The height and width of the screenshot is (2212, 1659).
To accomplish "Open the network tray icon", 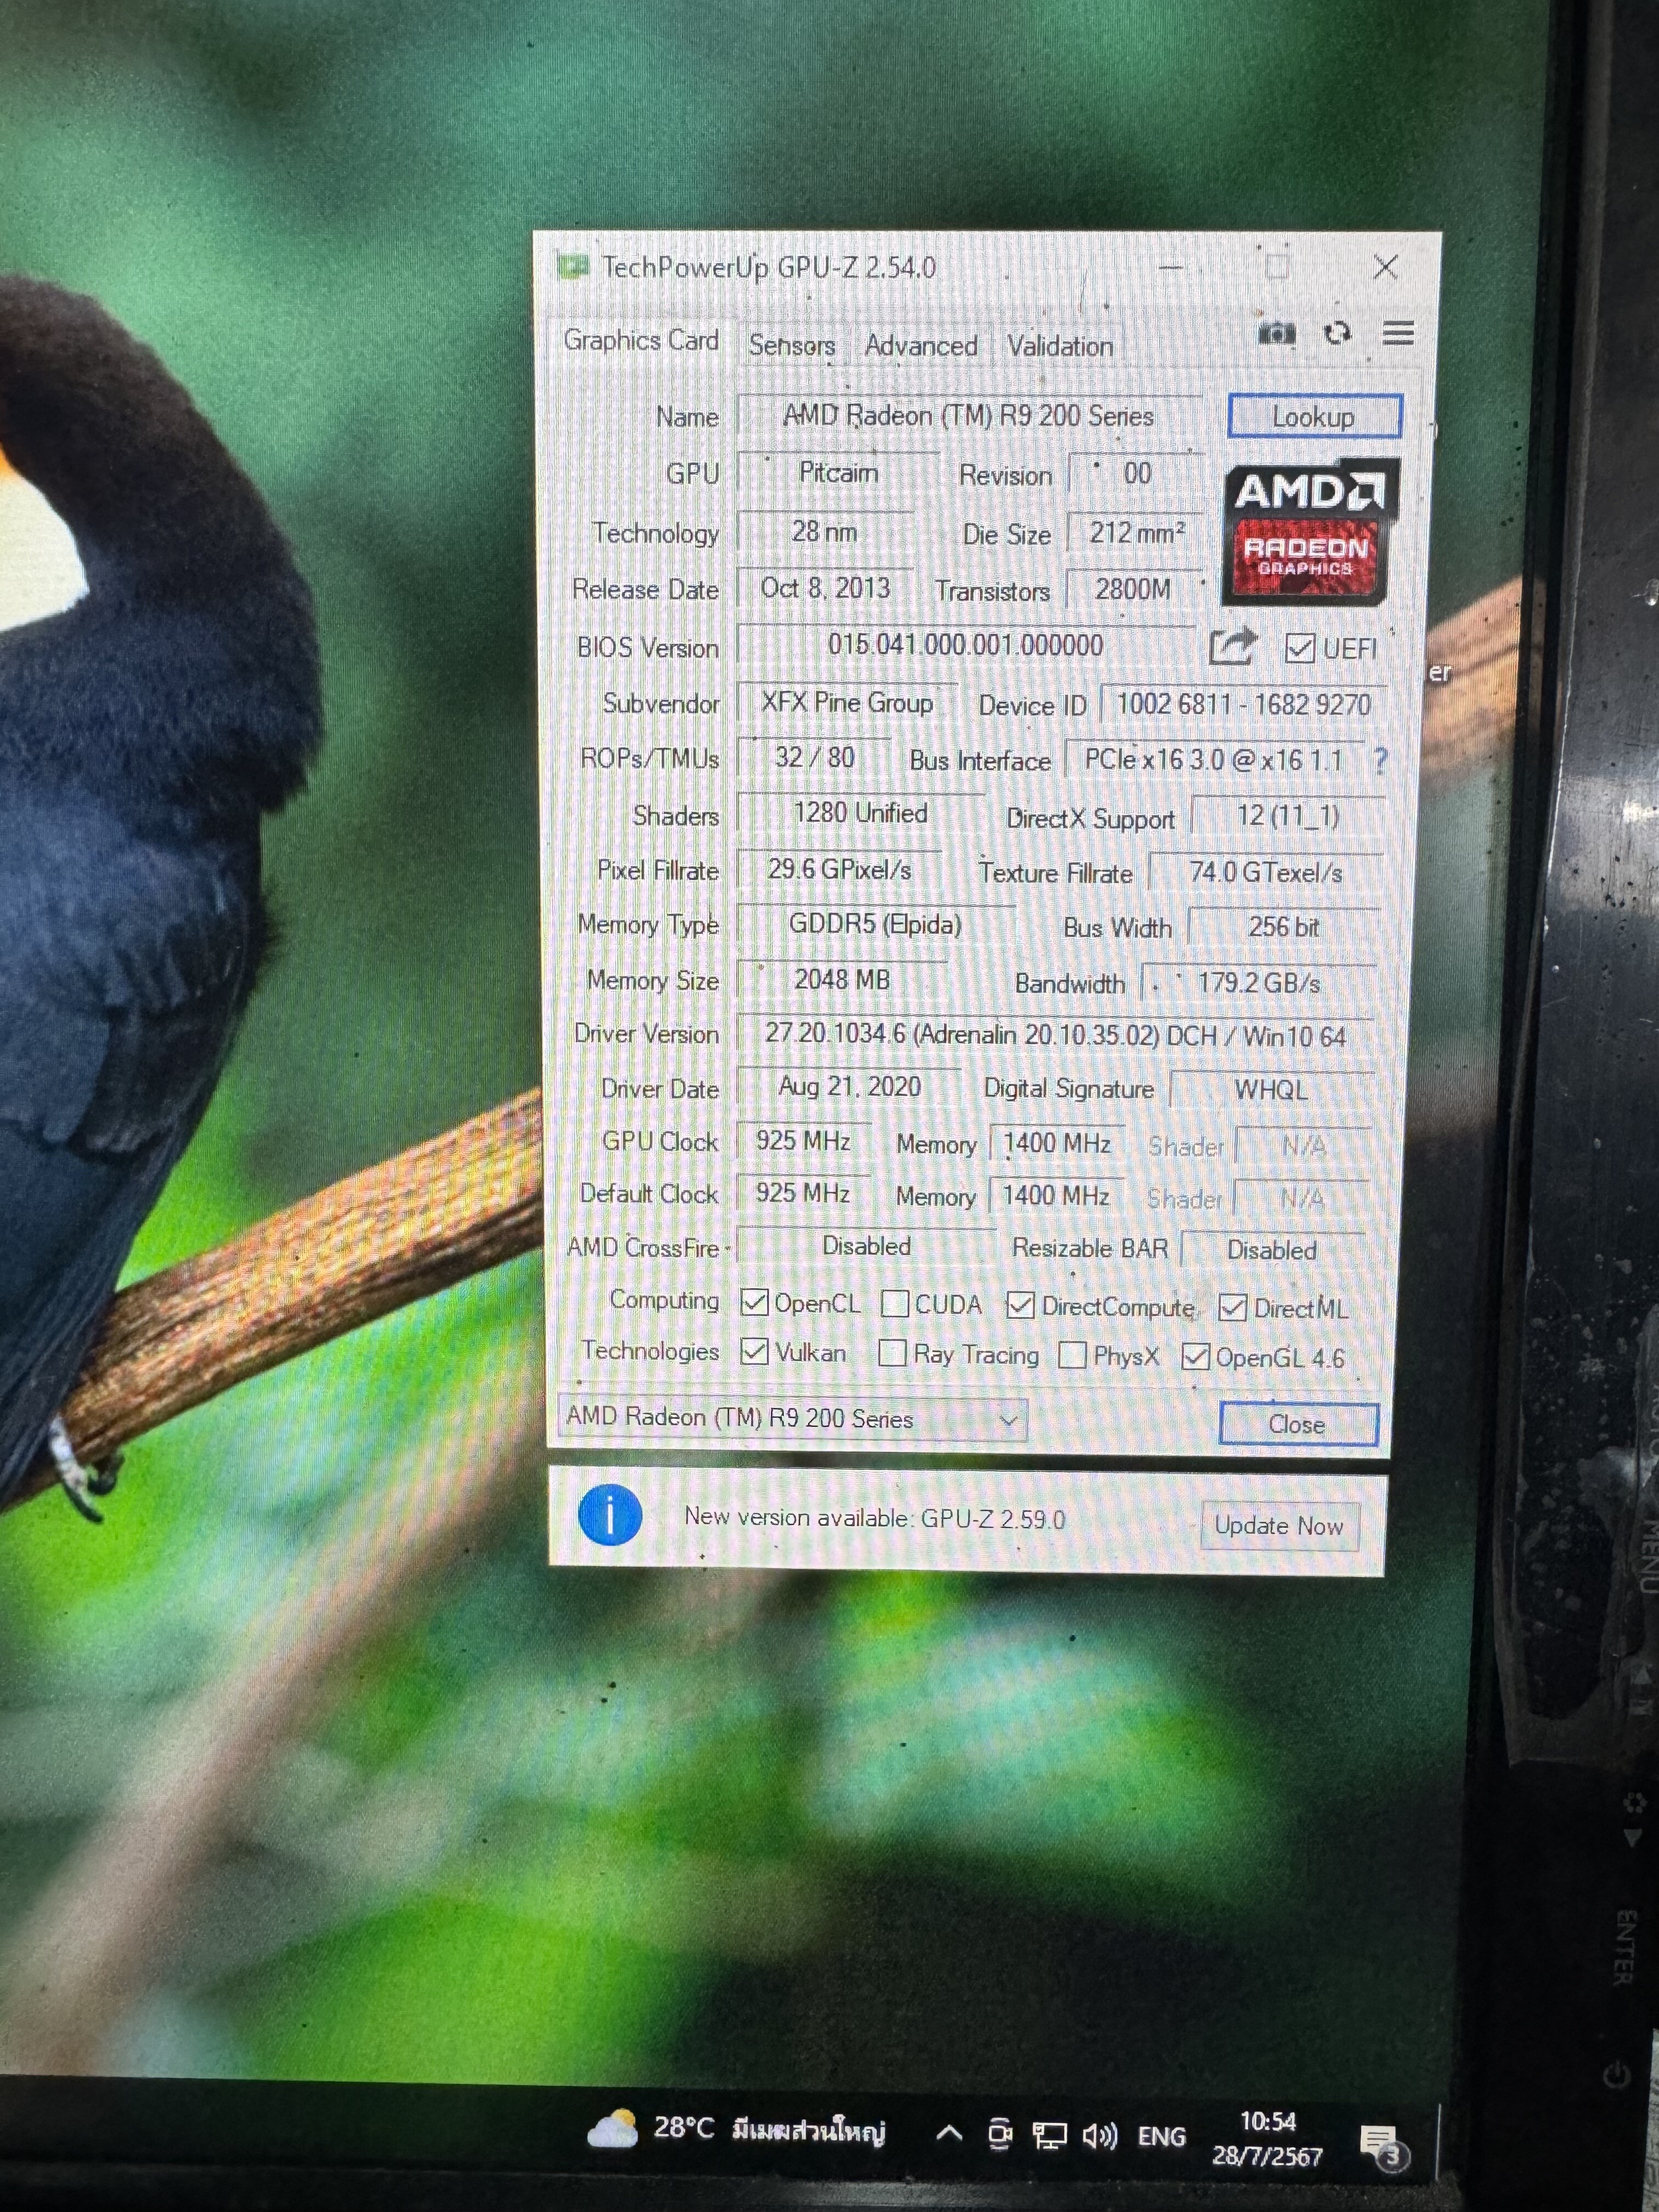I will pos(1049,2136).
